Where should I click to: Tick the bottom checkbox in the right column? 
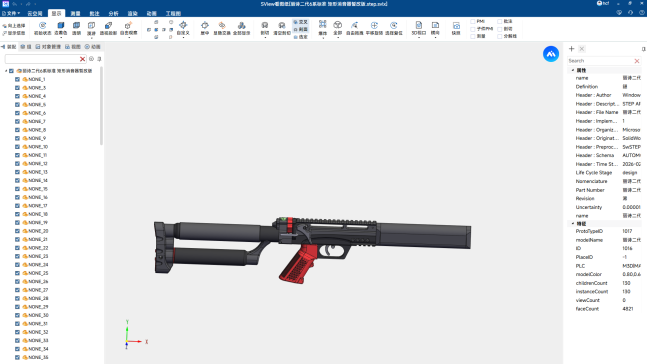coord(500,36)
